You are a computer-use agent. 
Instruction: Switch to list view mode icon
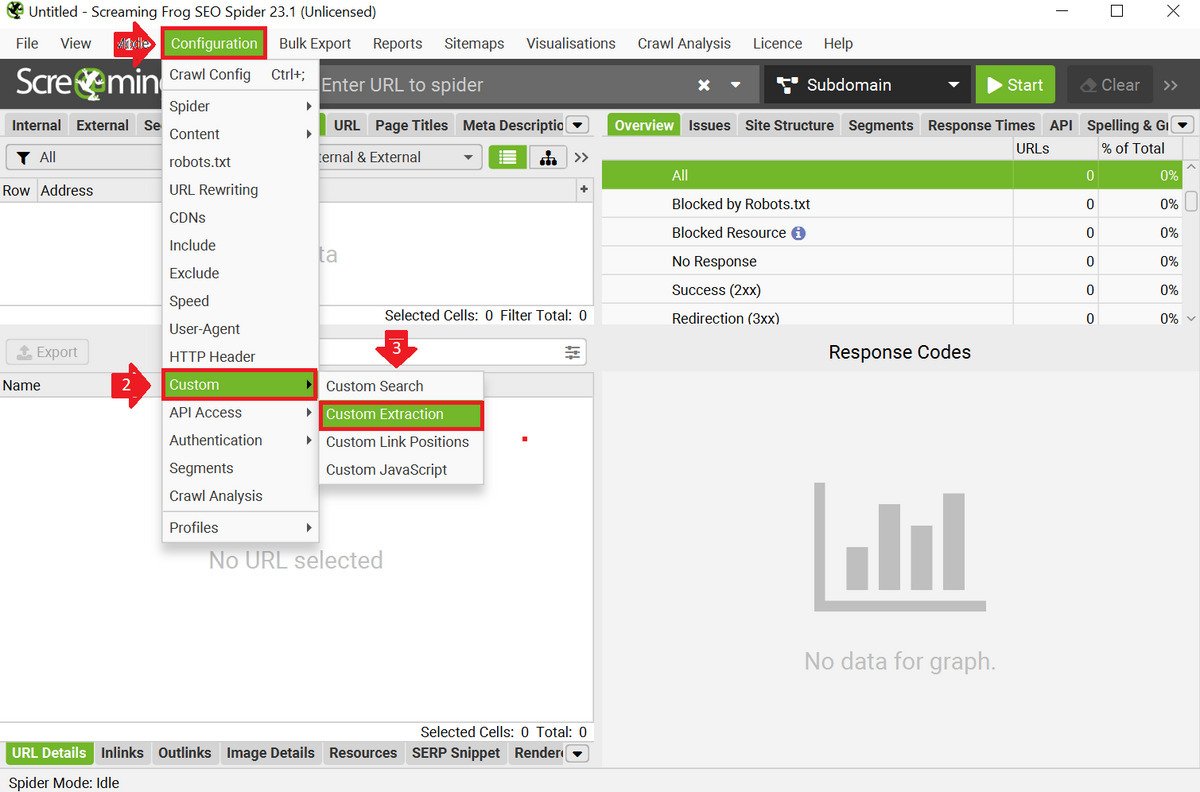pyautogui.click(x=508, y=158)
